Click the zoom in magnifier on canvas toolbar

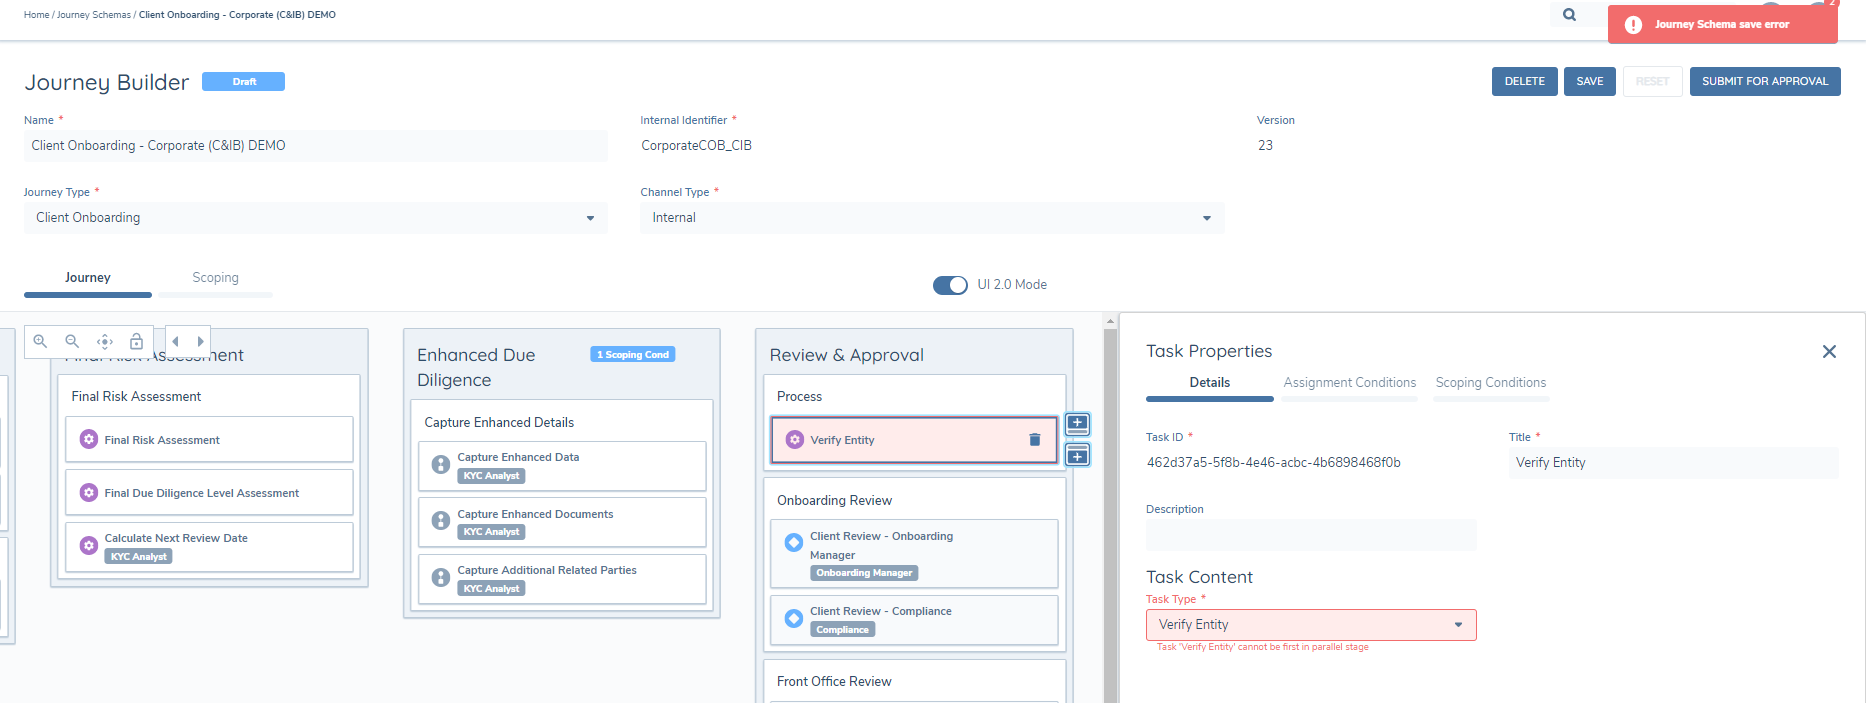coord(40,341)
